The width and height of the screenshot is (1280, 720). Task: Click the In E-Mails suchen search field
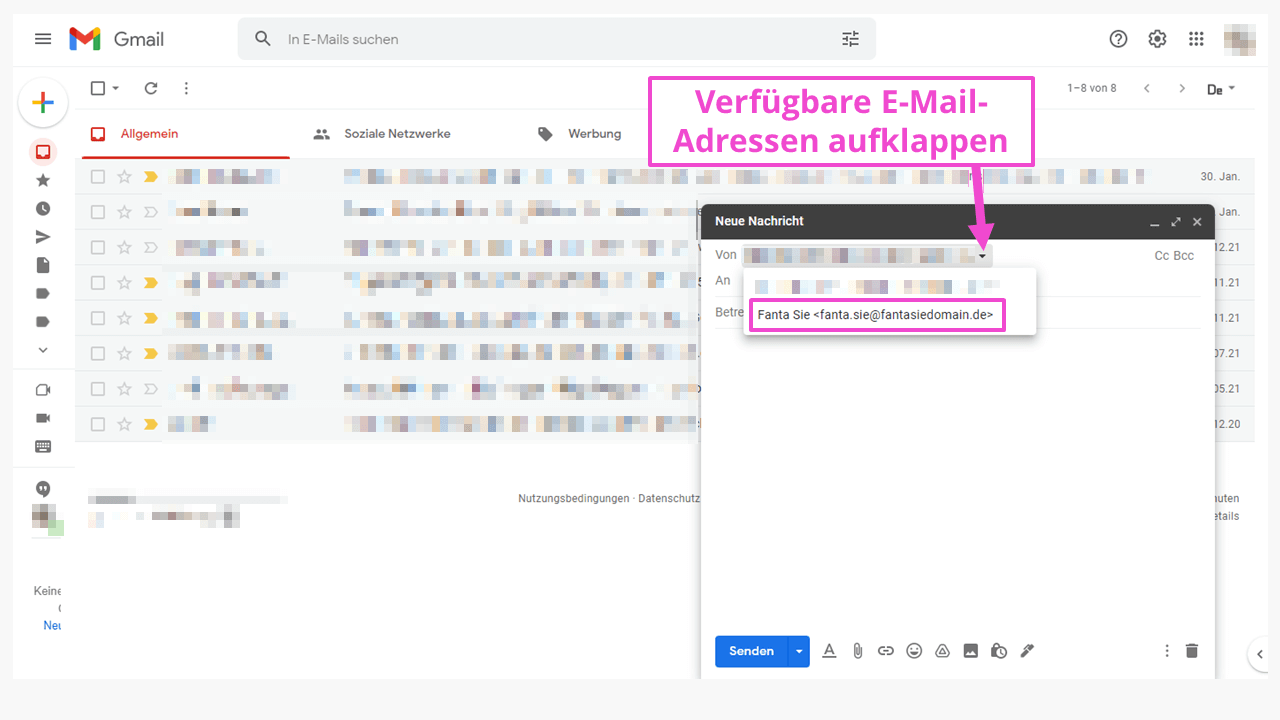click(x=550, y=39)
